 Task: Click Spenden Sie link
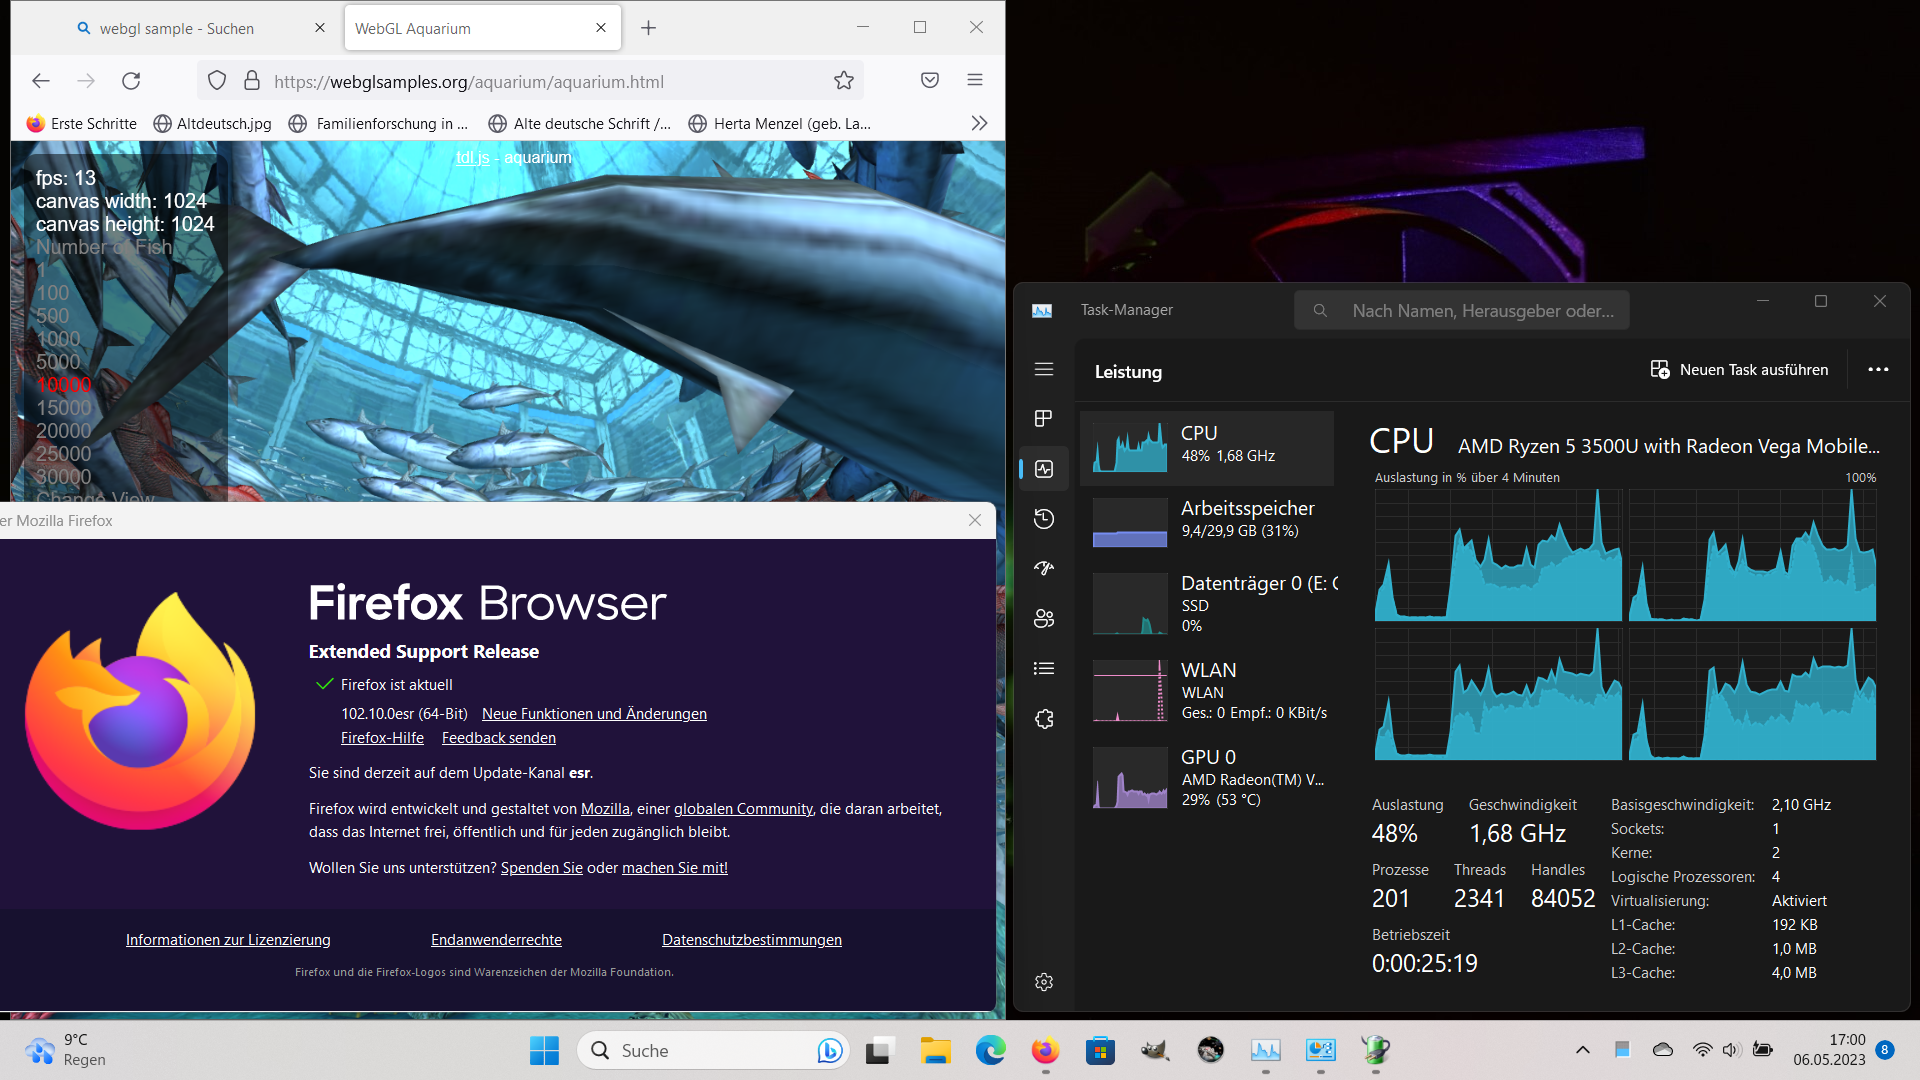tap(541, 868)
